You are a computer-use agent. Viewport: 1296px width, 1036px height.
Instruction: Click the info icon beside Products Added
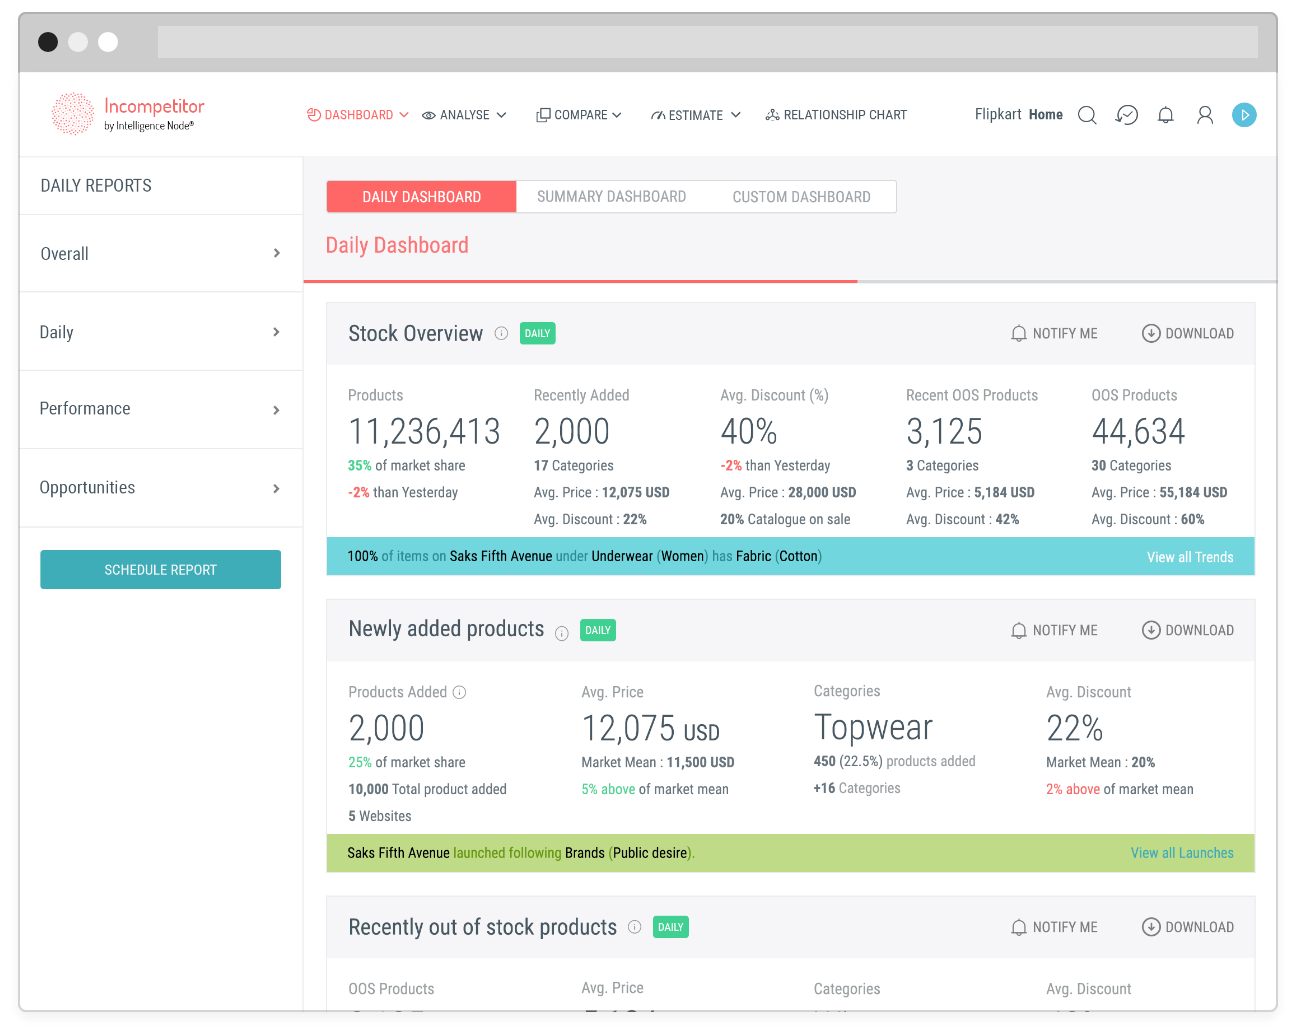click(x=459, y=691)
